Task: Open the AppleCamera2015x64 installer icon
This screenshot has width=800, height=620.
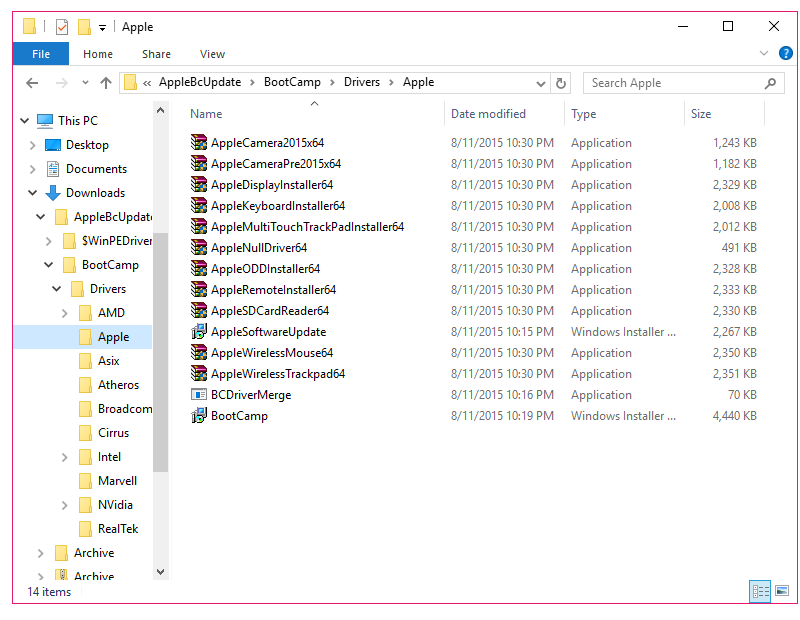Action: [198, 142]
